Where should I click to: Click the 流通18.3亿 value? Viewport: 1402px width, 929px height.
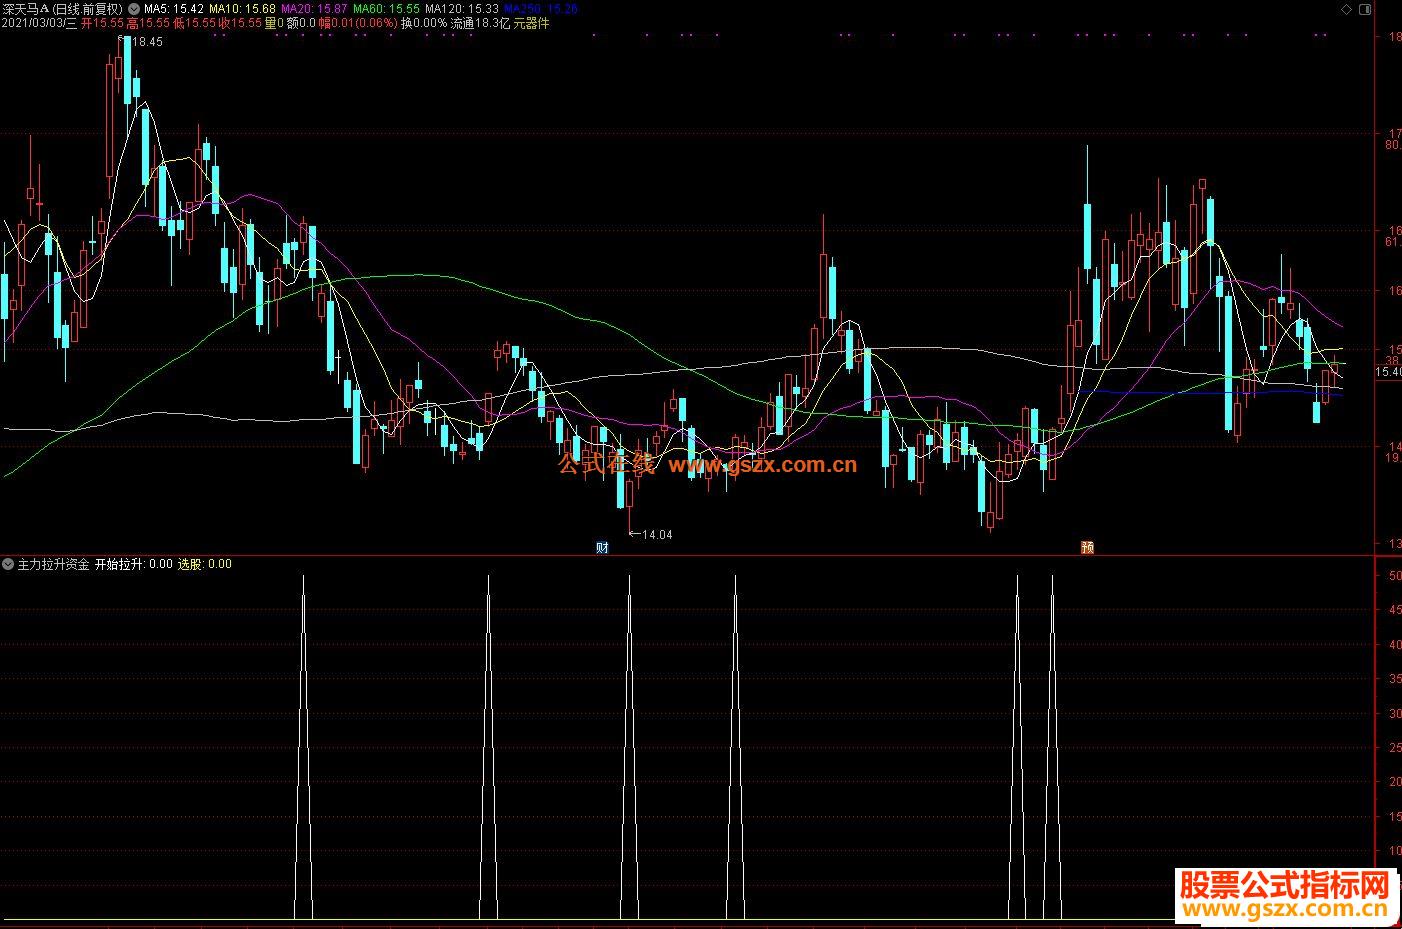[480, 23]
